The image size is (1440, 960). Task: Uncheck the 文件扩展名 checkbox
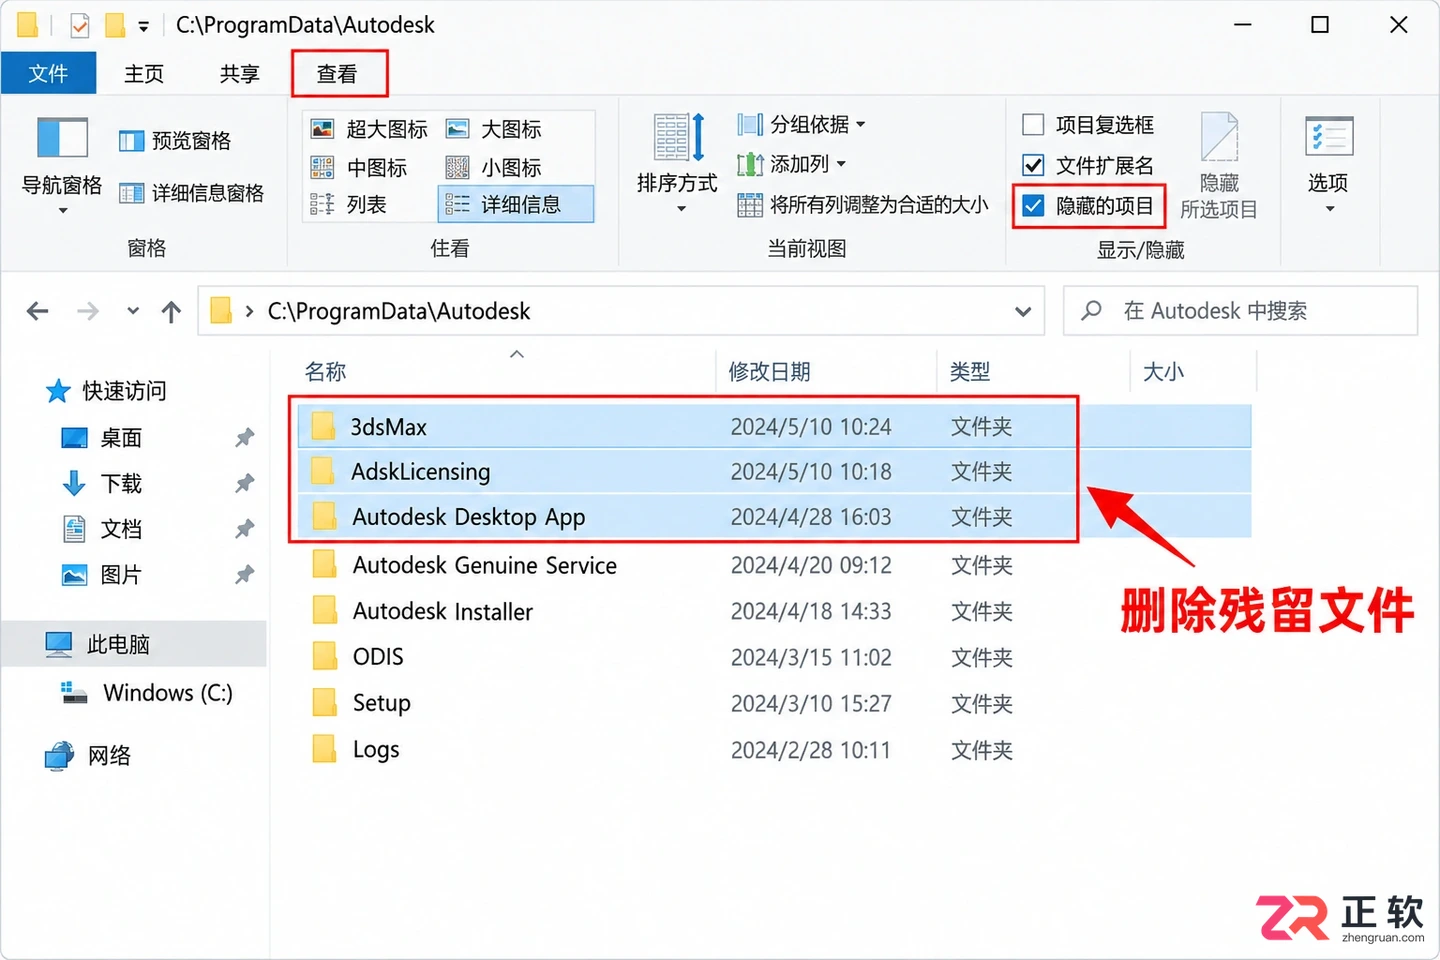tap(1033, 165)
